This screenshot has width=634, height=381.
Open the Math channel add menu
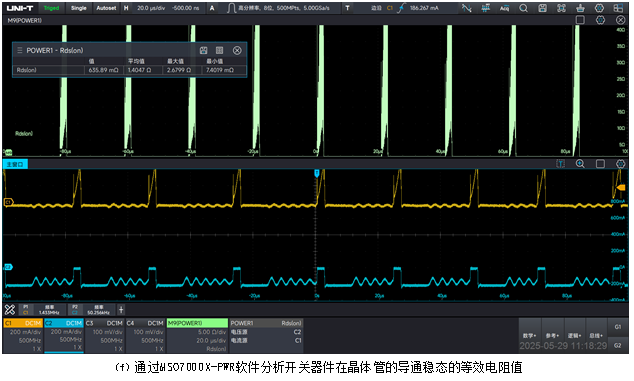pyautogui.click(x=530, y=335)
